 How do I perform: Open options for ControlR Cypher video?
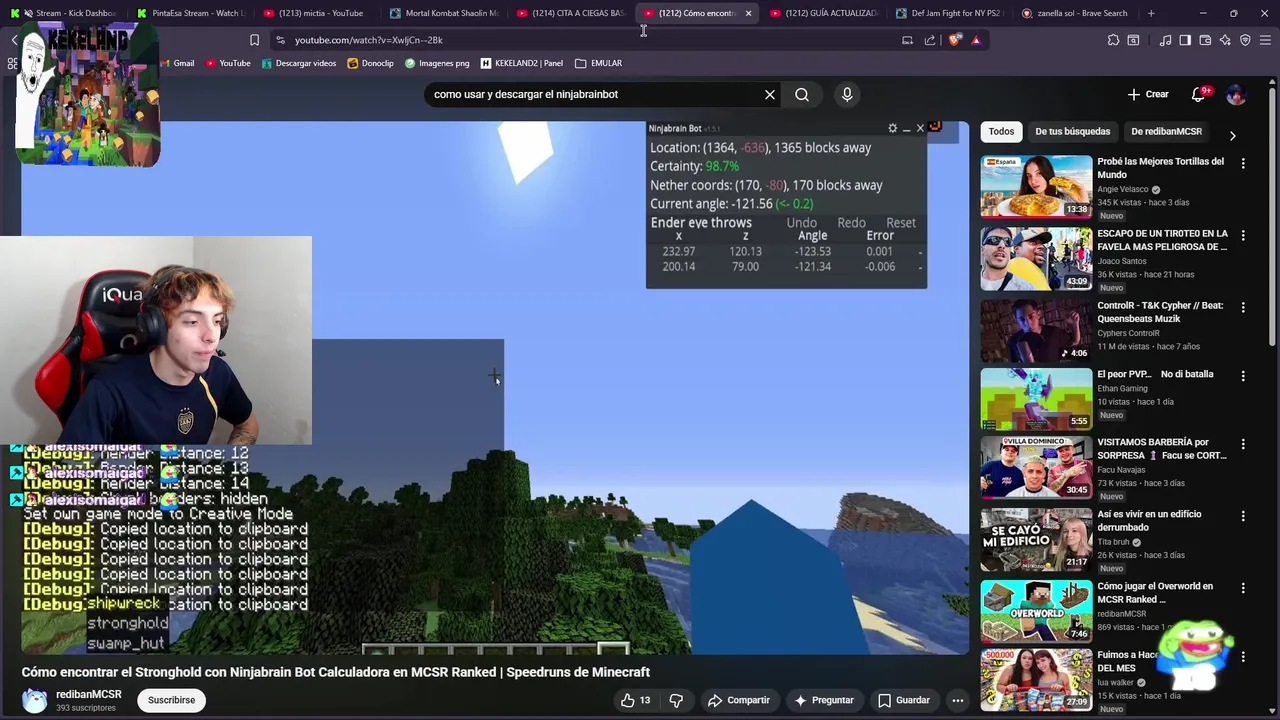(x=1243, y=307)
